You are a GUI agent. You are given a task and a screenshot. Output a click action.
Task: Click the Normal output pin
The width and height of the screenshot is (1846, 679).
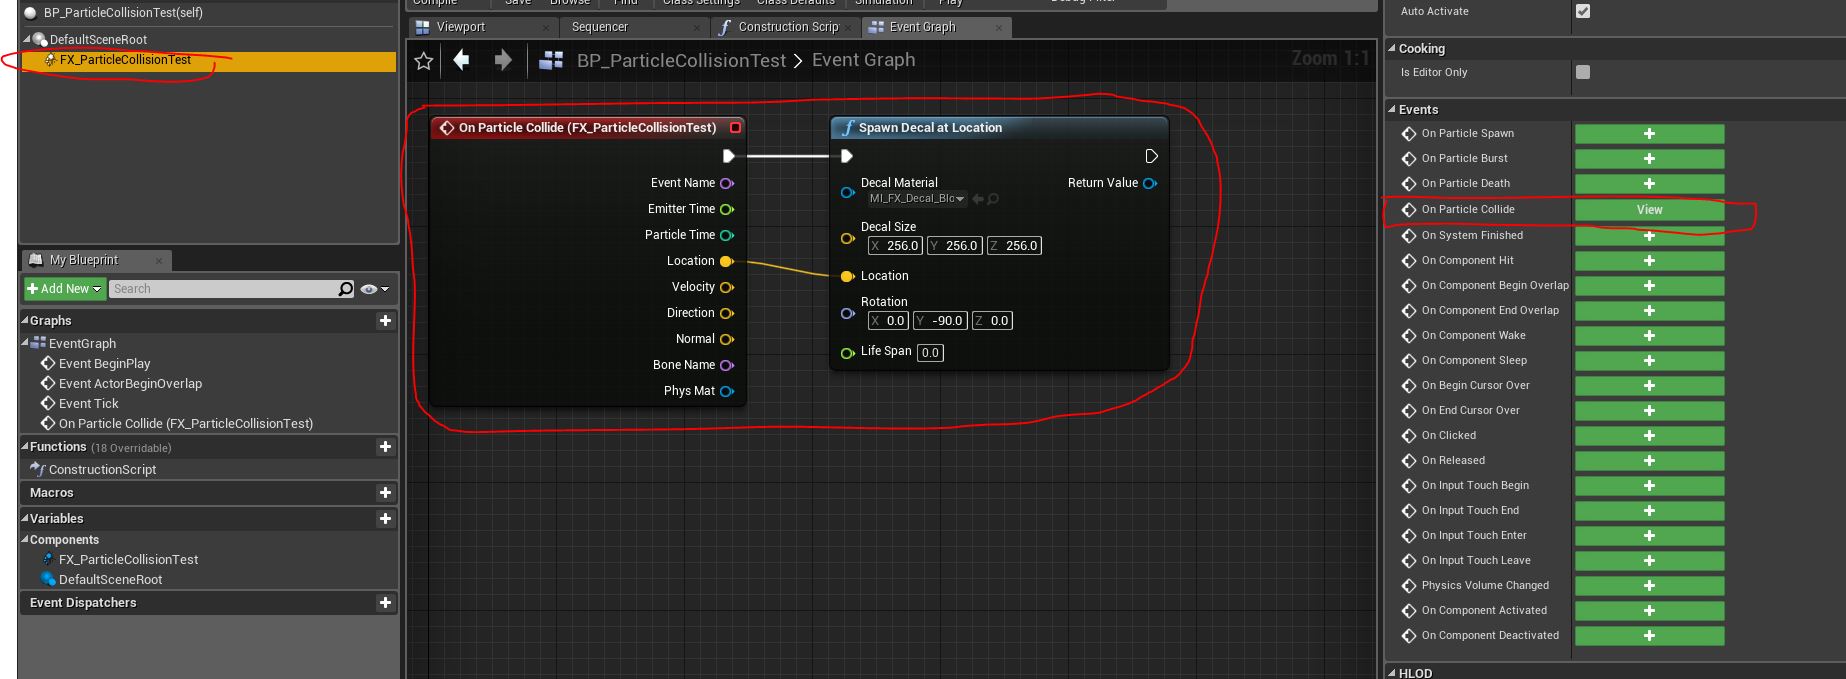(727, 339)
